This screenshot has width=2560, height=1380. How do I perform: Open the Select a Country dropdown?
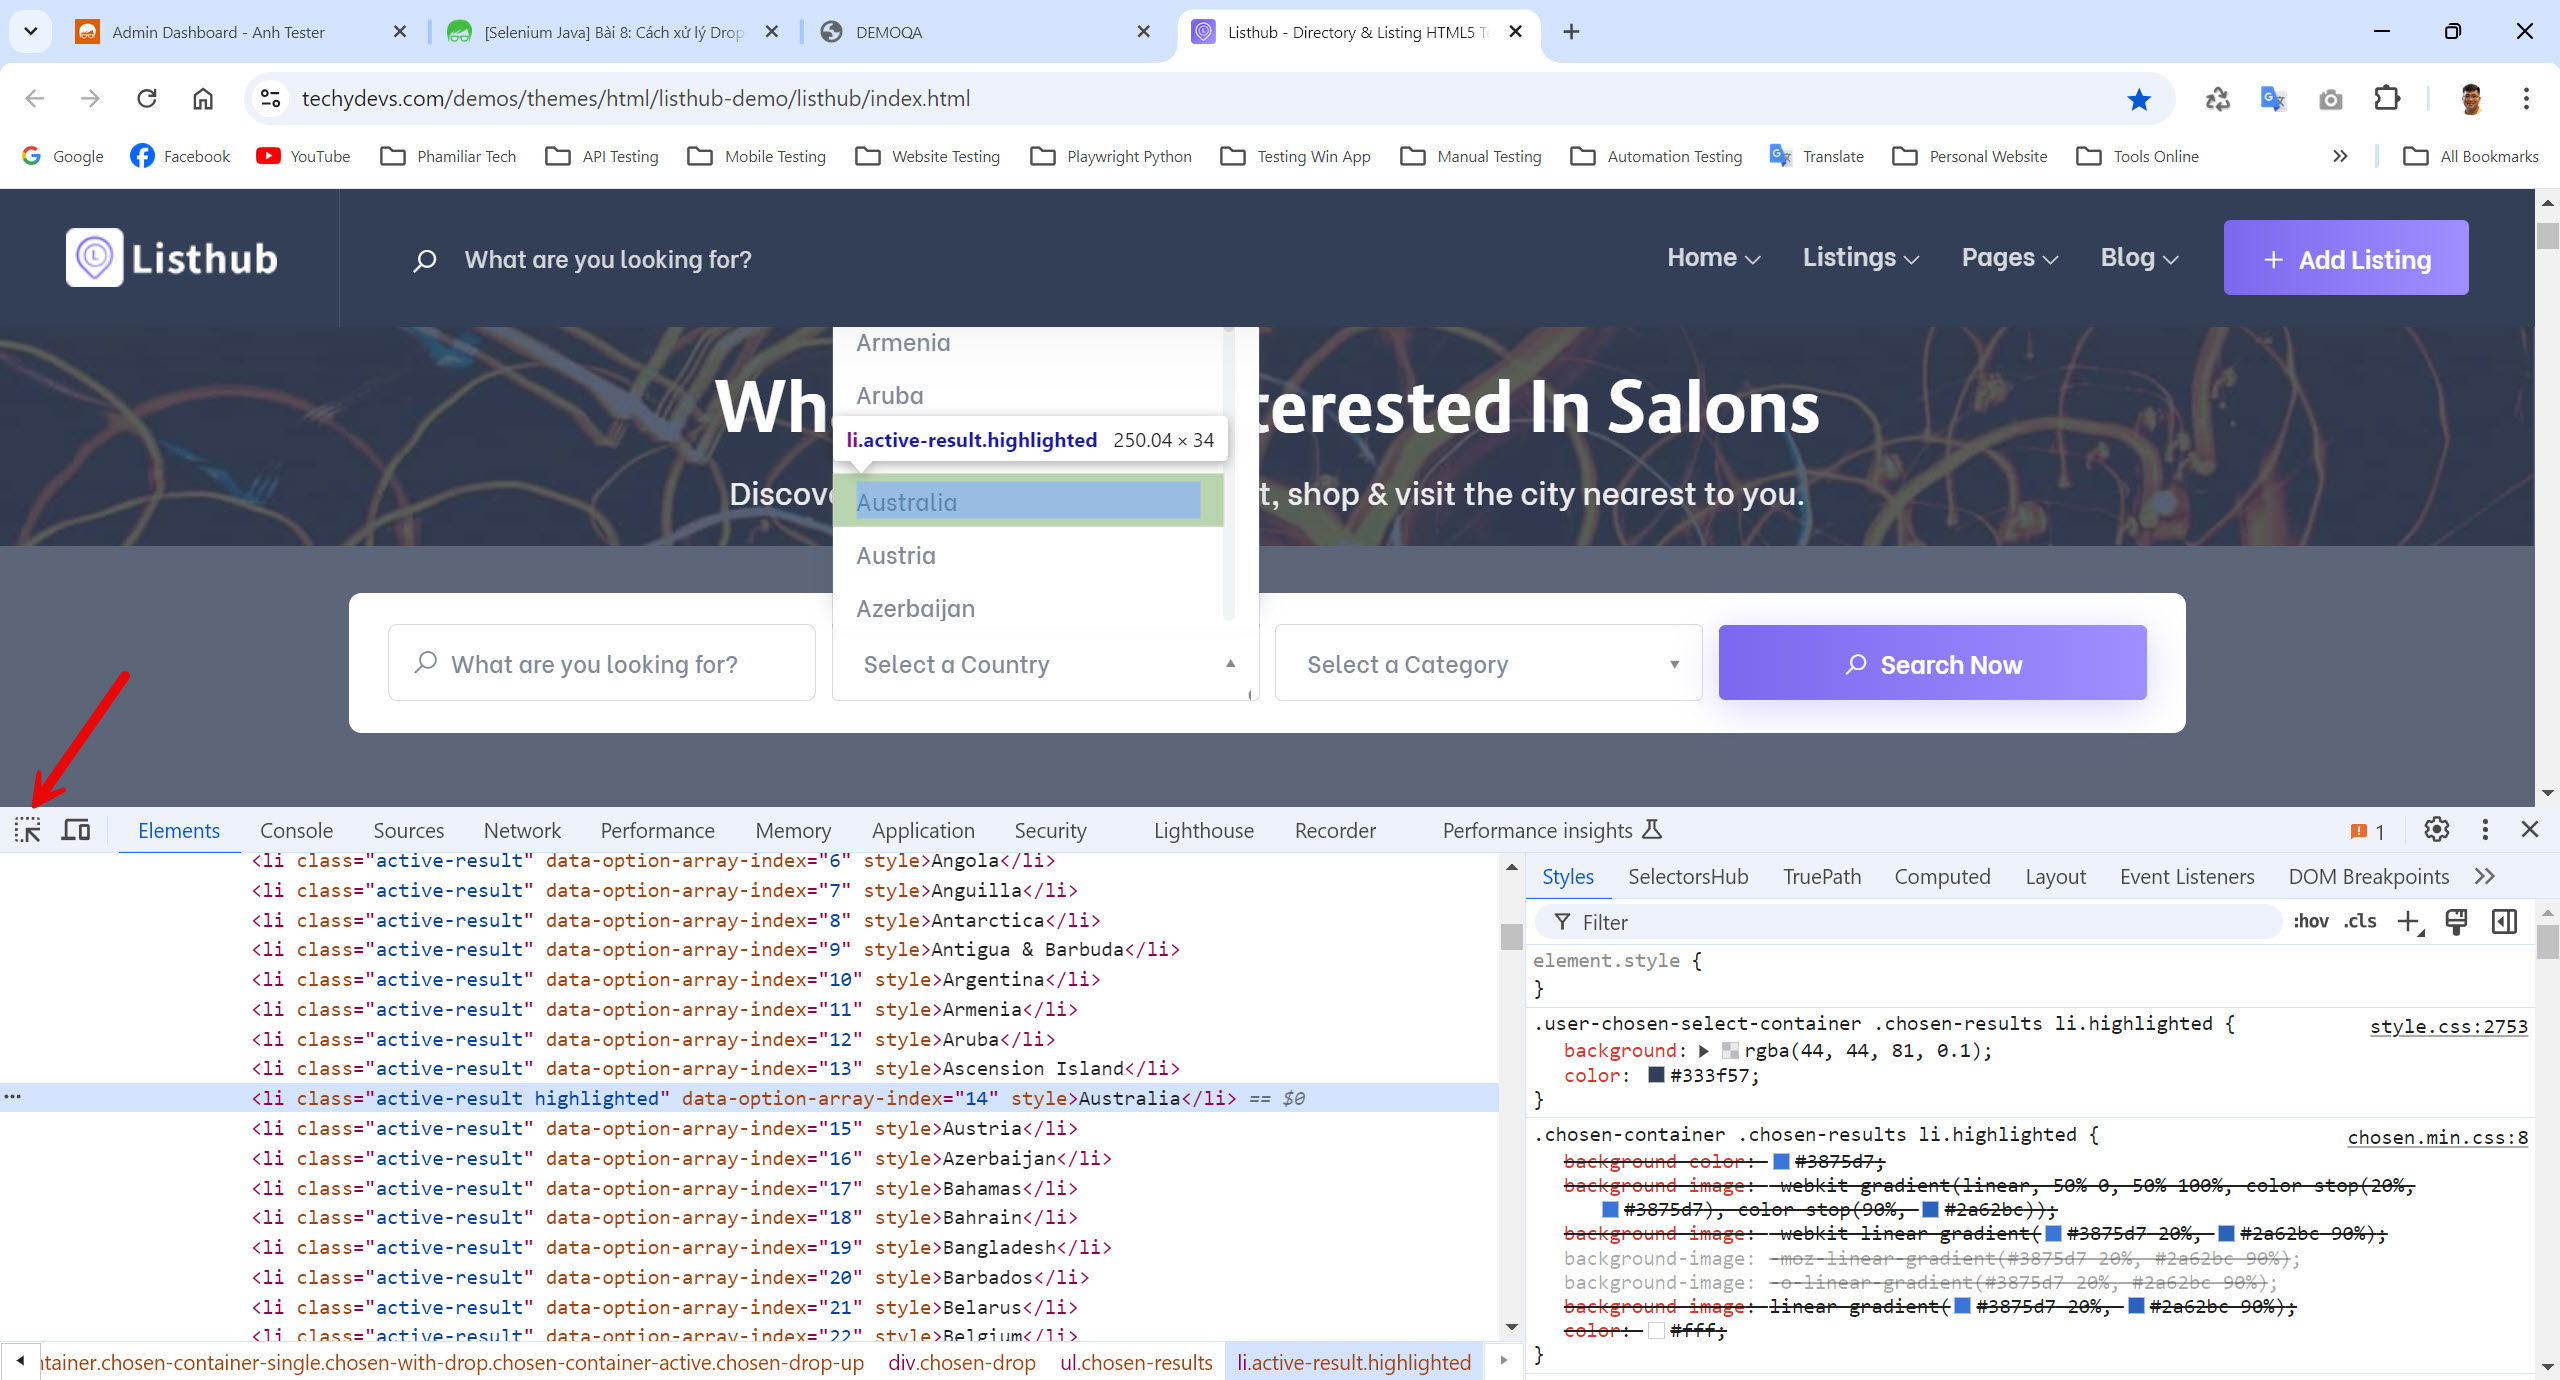pyautogui.click(x=1045, y=664)
